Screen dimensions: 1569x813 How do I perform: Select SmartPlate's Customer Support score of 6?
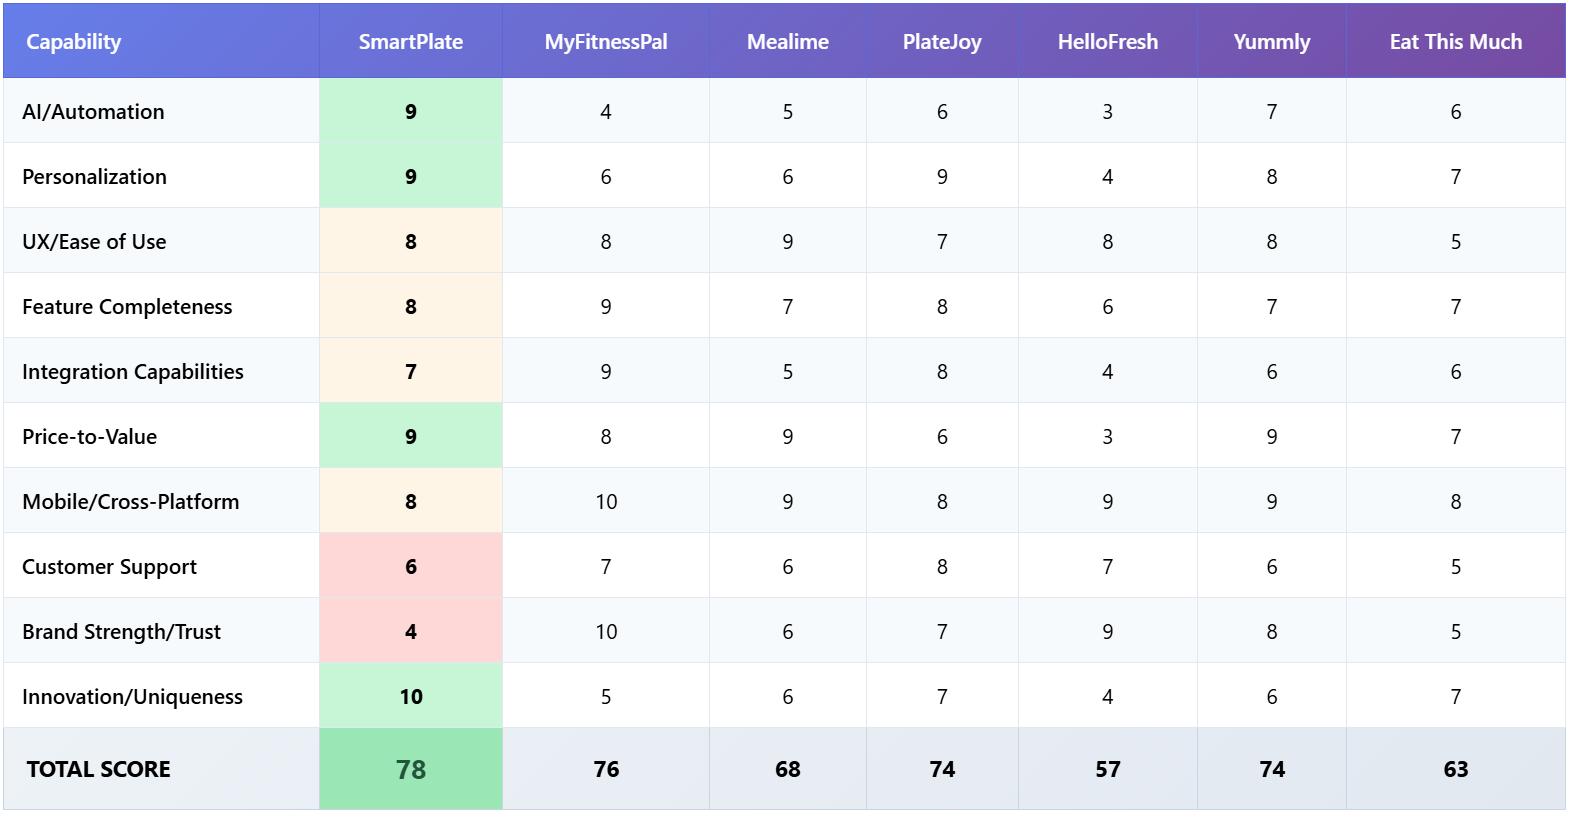click(410, 567)
